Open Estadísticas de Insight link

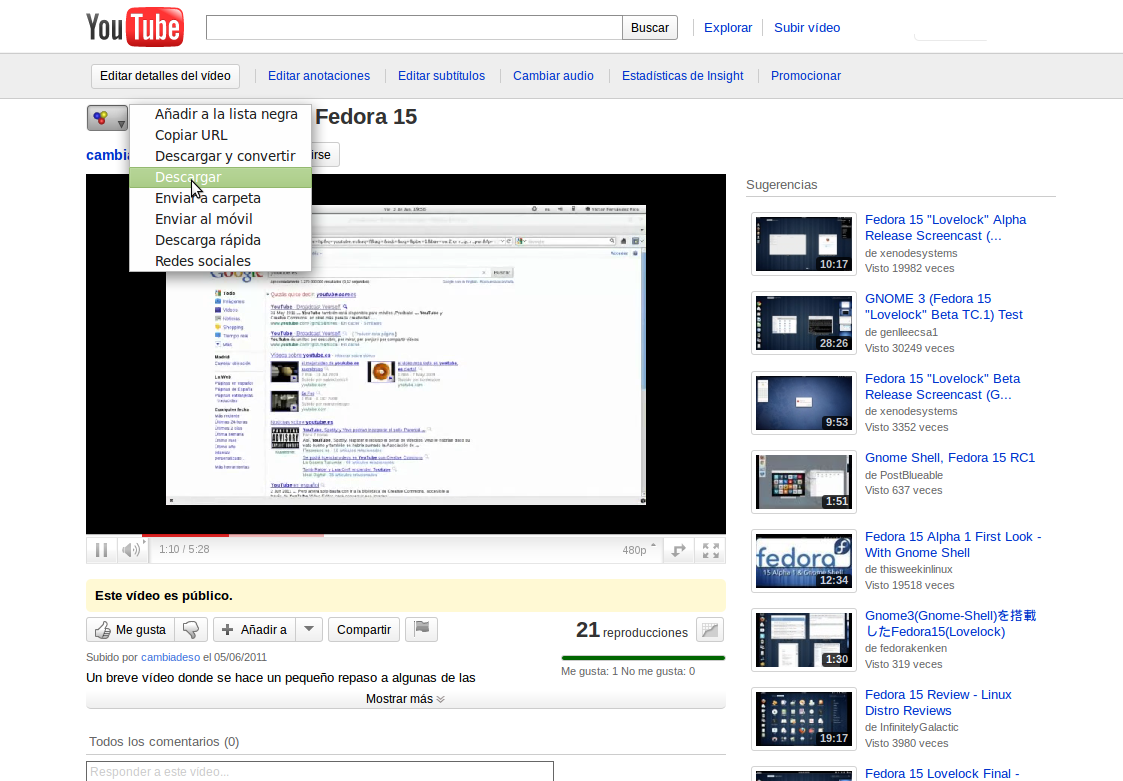(683, 76)
